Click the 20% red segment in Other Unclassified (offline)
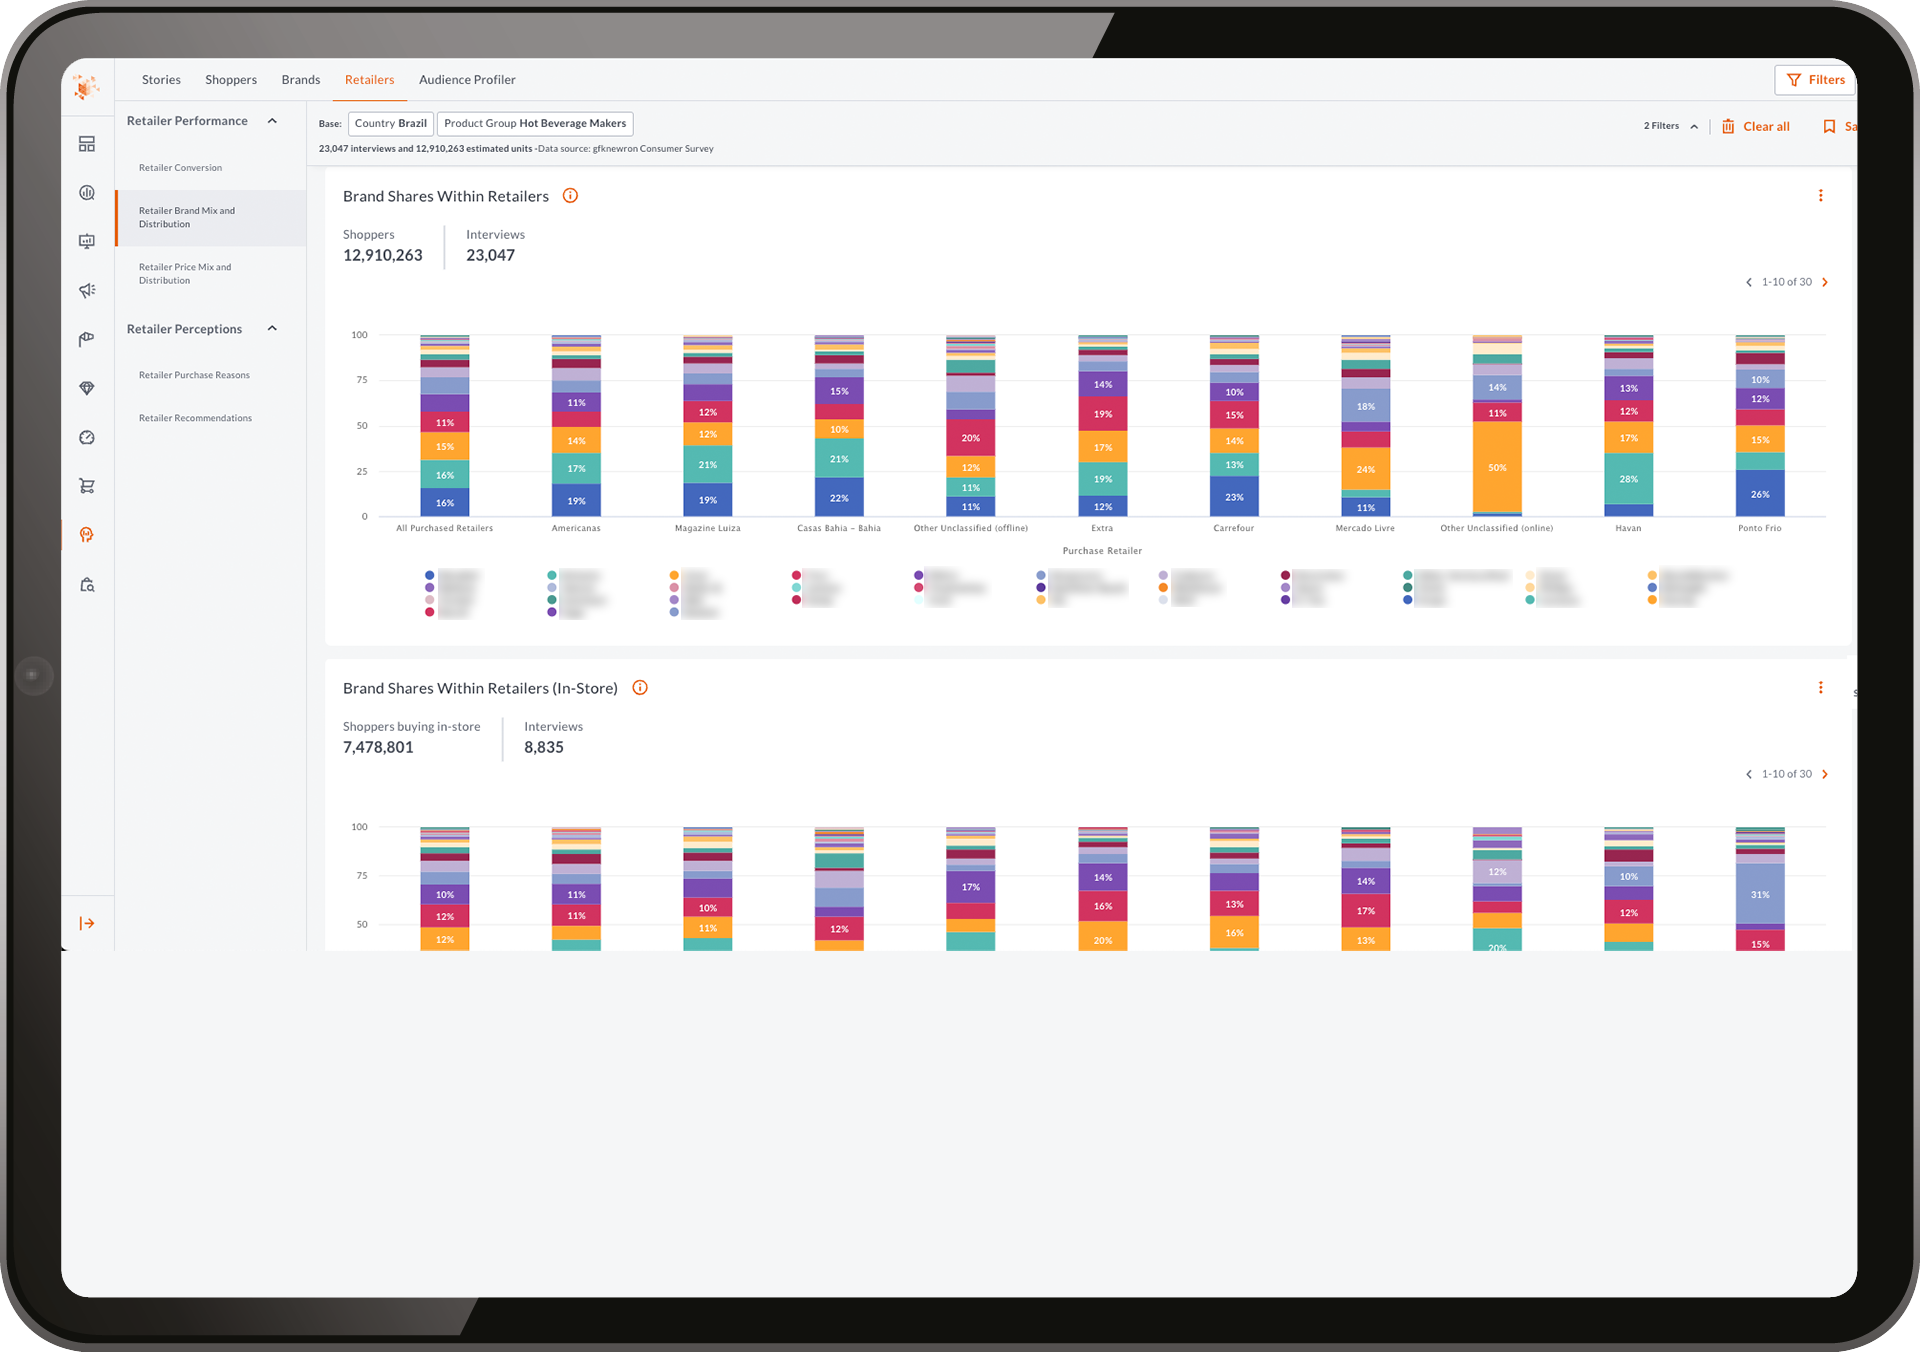The height and width of the screenshot is (1352, 1920). [x=971, y=438]
